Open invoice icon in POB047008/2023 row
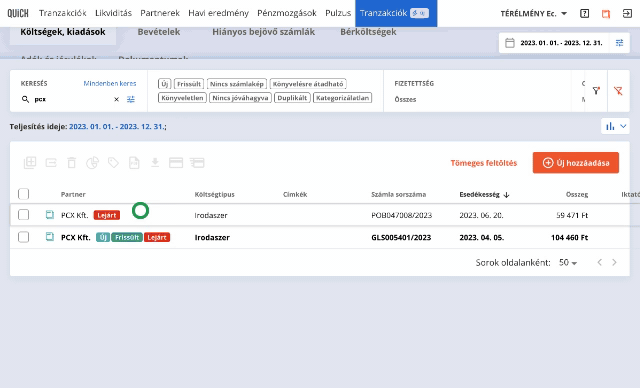 coord(49,215)
